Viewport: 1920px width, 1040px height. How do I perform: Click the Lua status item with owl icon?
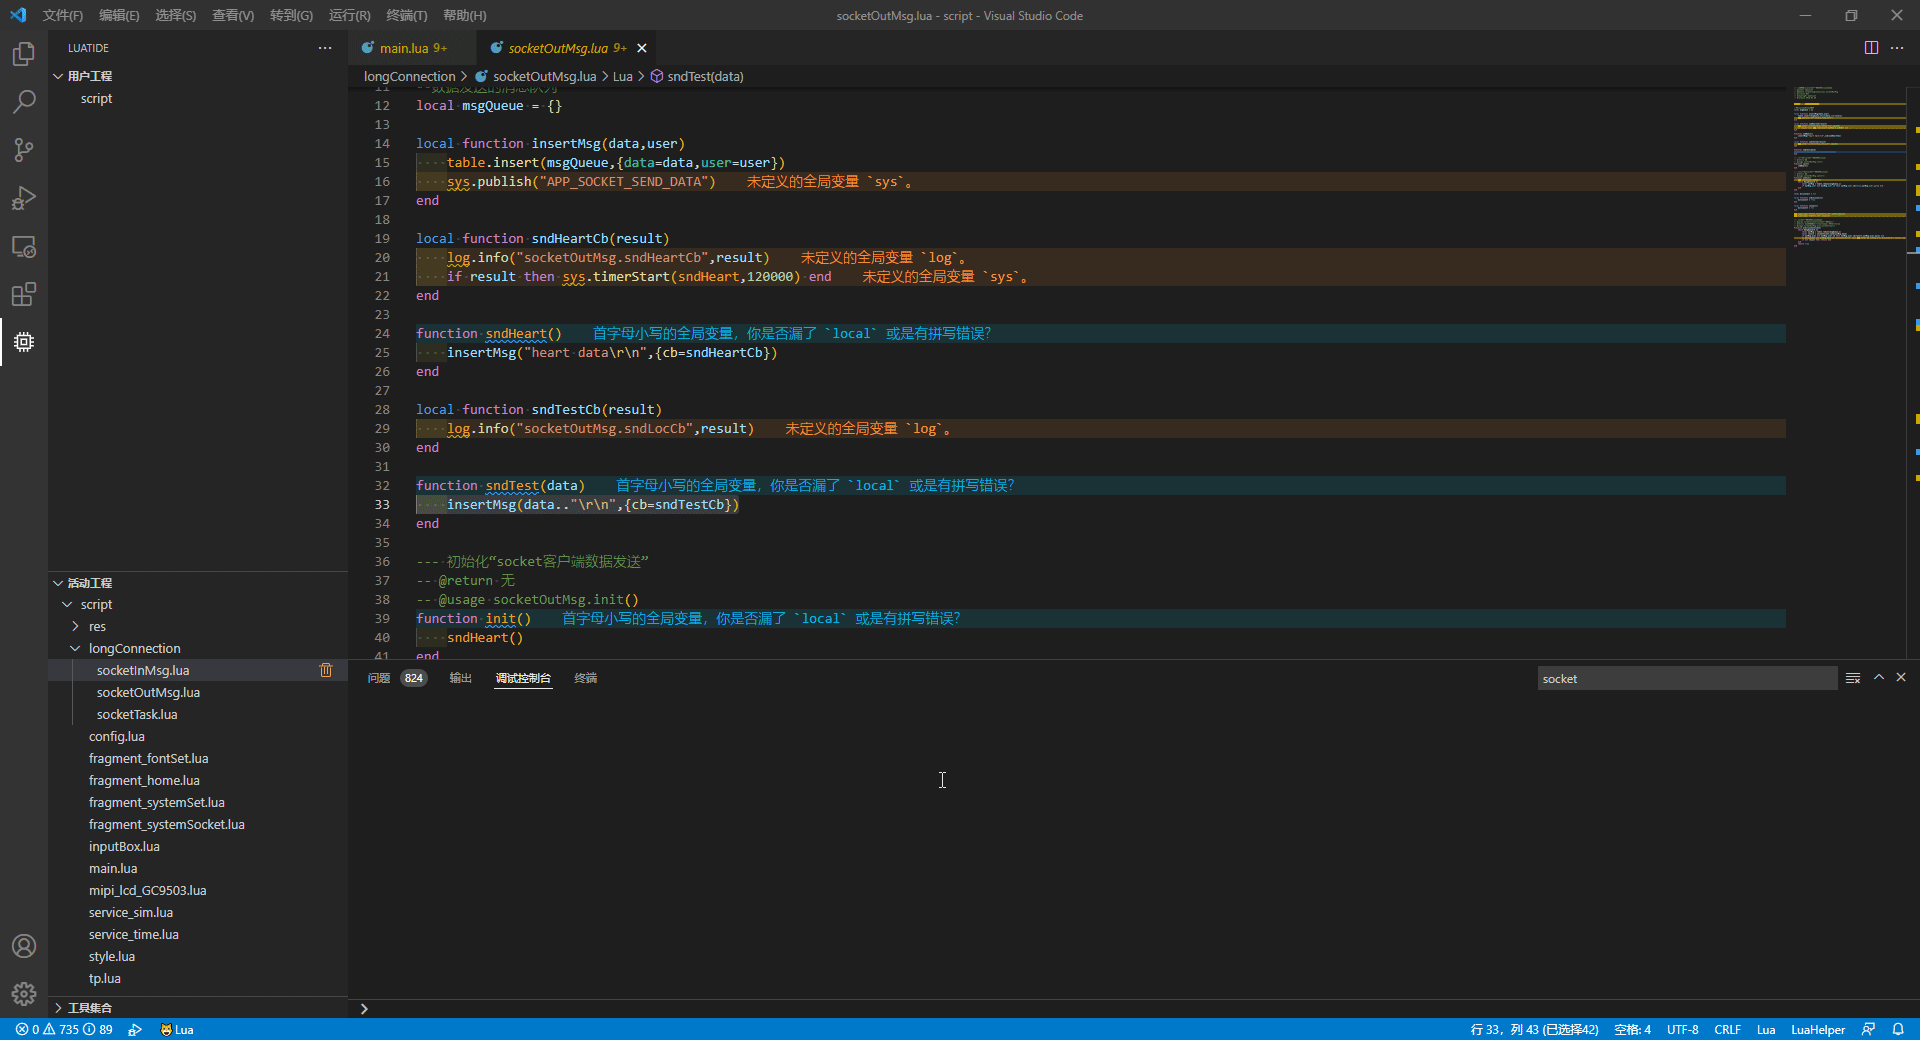point(177,1029)
